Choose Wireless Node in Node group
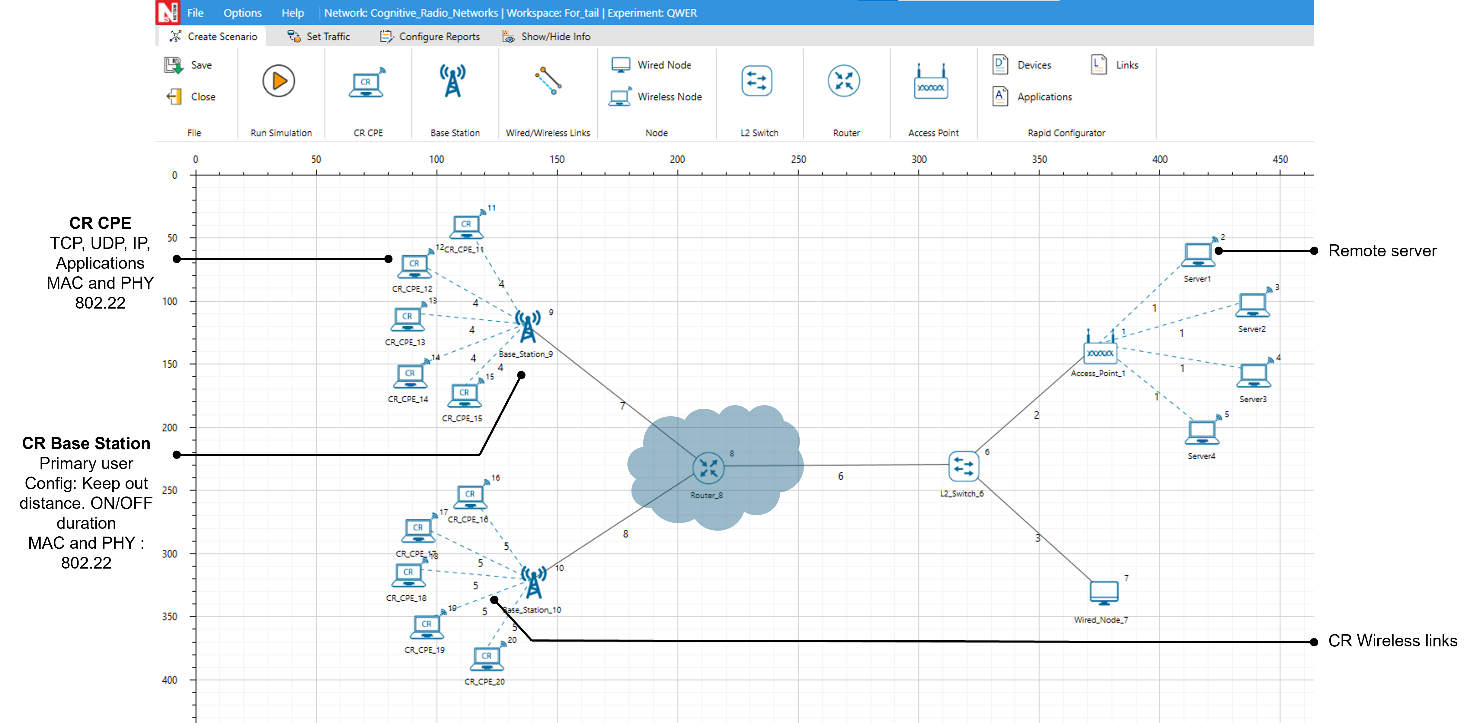Screen dimensions: 1483x723 [657, 97]
